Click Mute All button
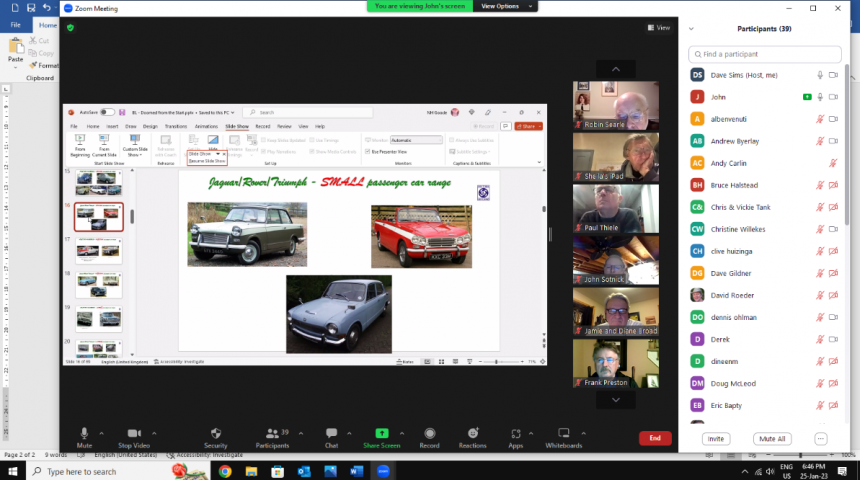This screenshot has width=860, height=480. click(772, 439)
